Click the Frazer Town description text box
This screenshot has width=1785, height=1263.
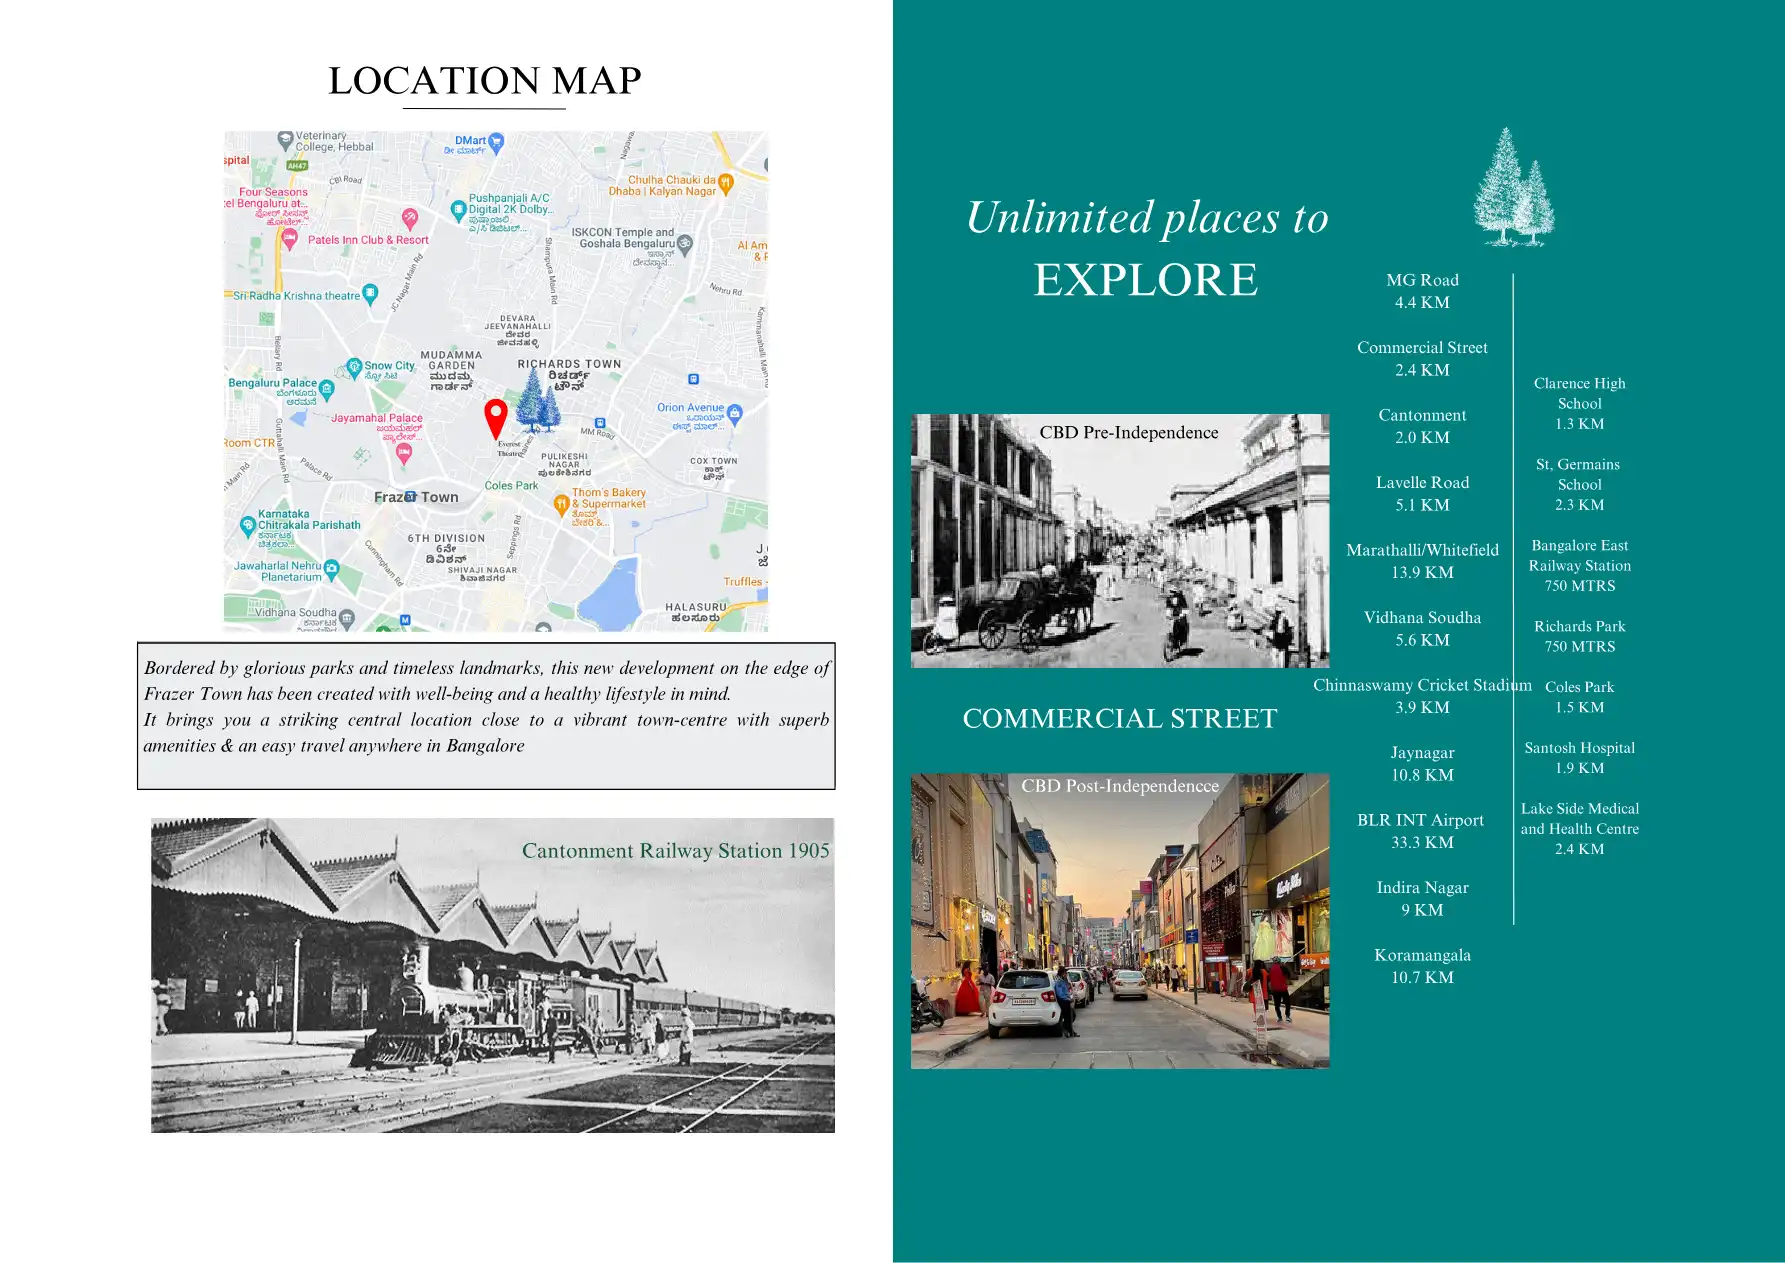(x=486, y=715)
